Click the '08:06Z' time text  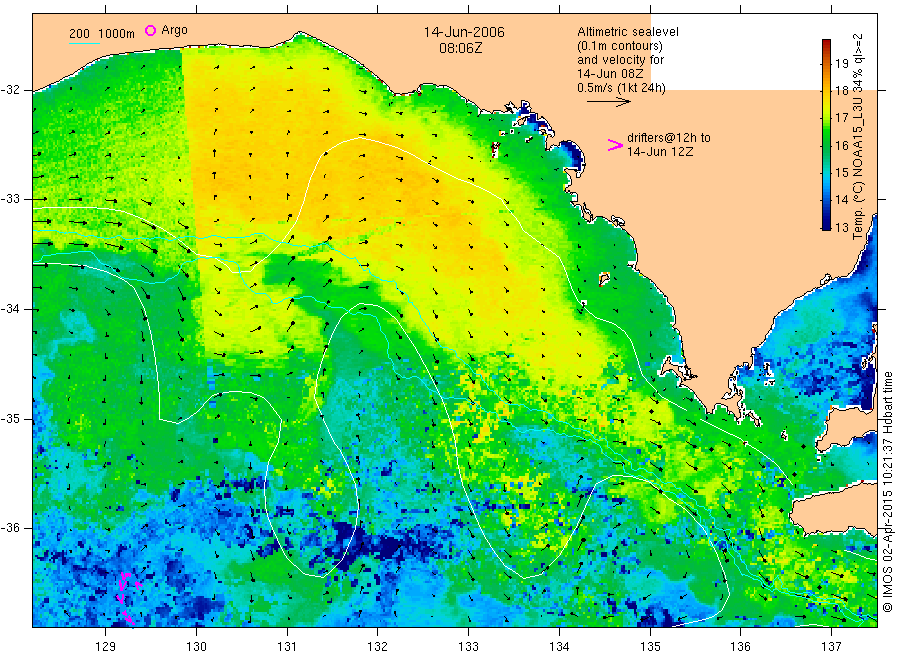[x=460, y=48]
